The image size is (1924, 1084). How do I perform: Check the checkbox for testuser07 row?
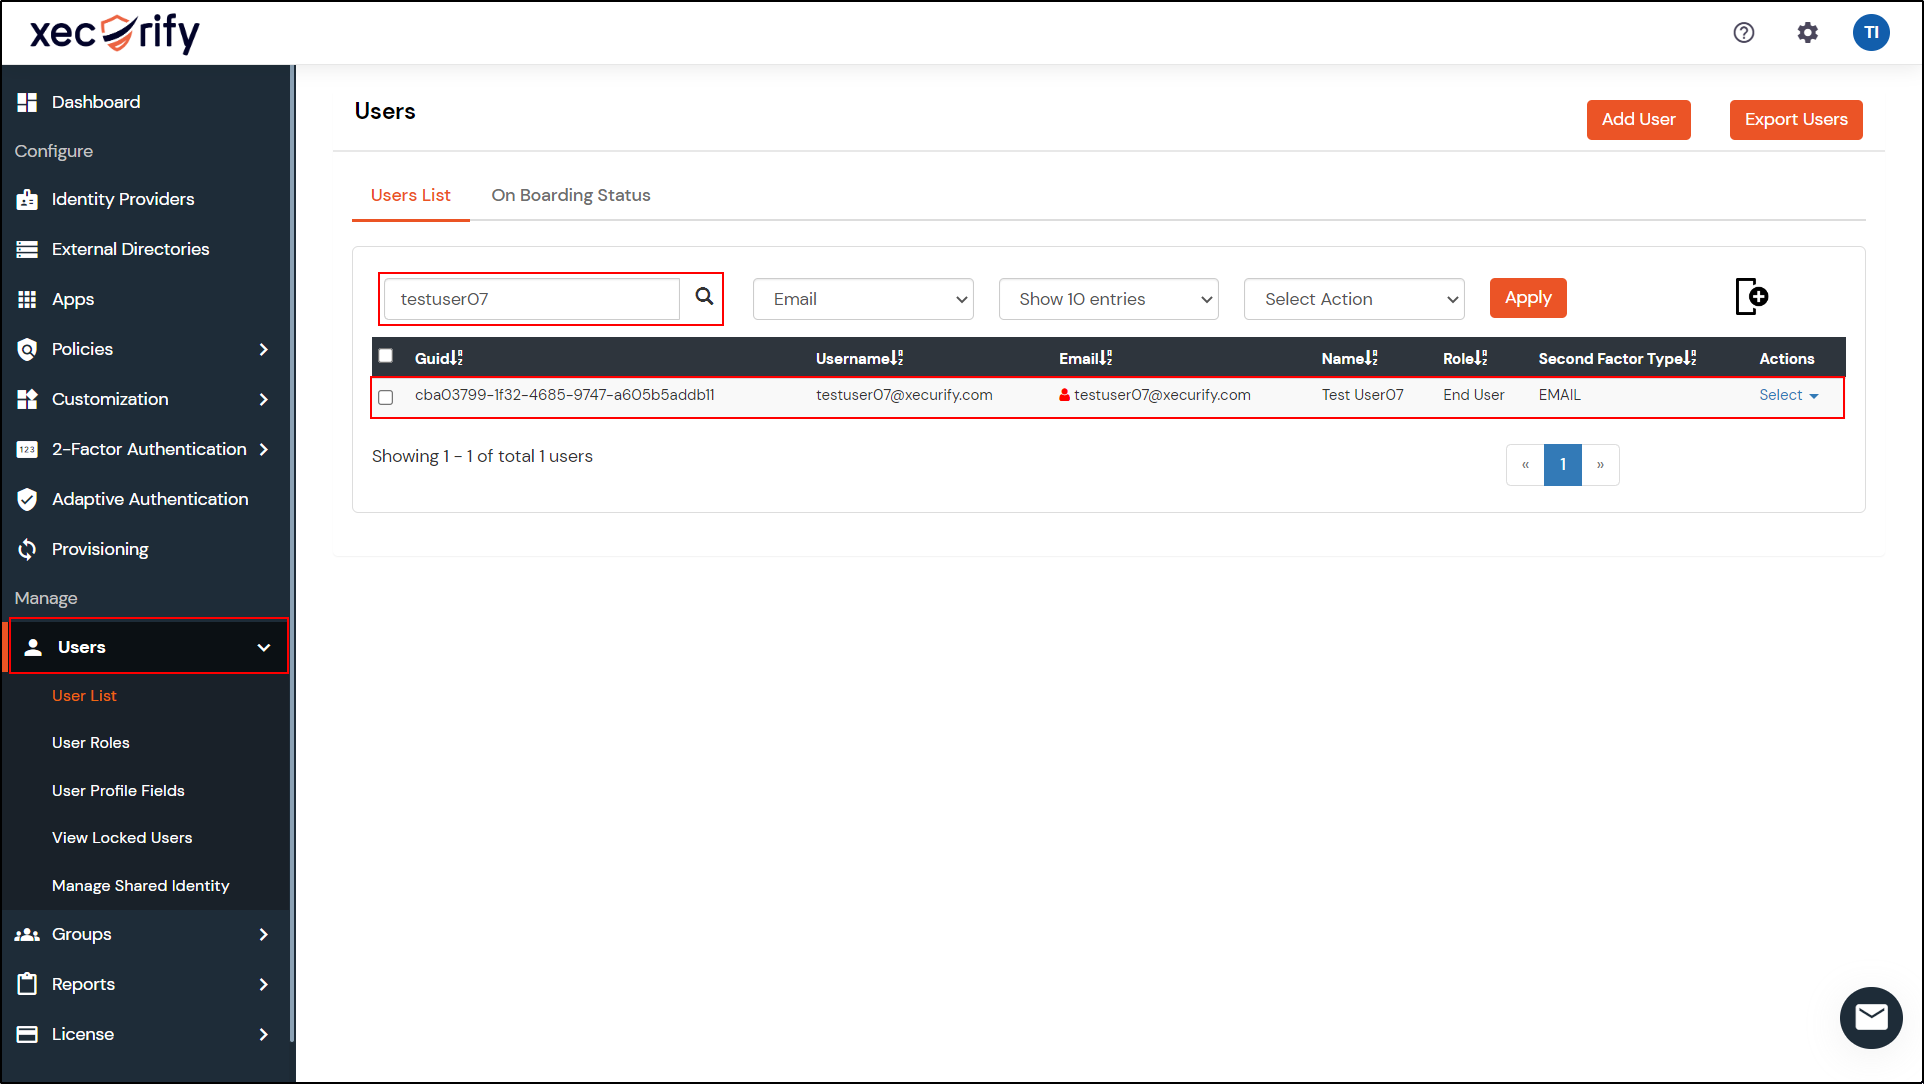pyautogui.click(x=385, y=397)
